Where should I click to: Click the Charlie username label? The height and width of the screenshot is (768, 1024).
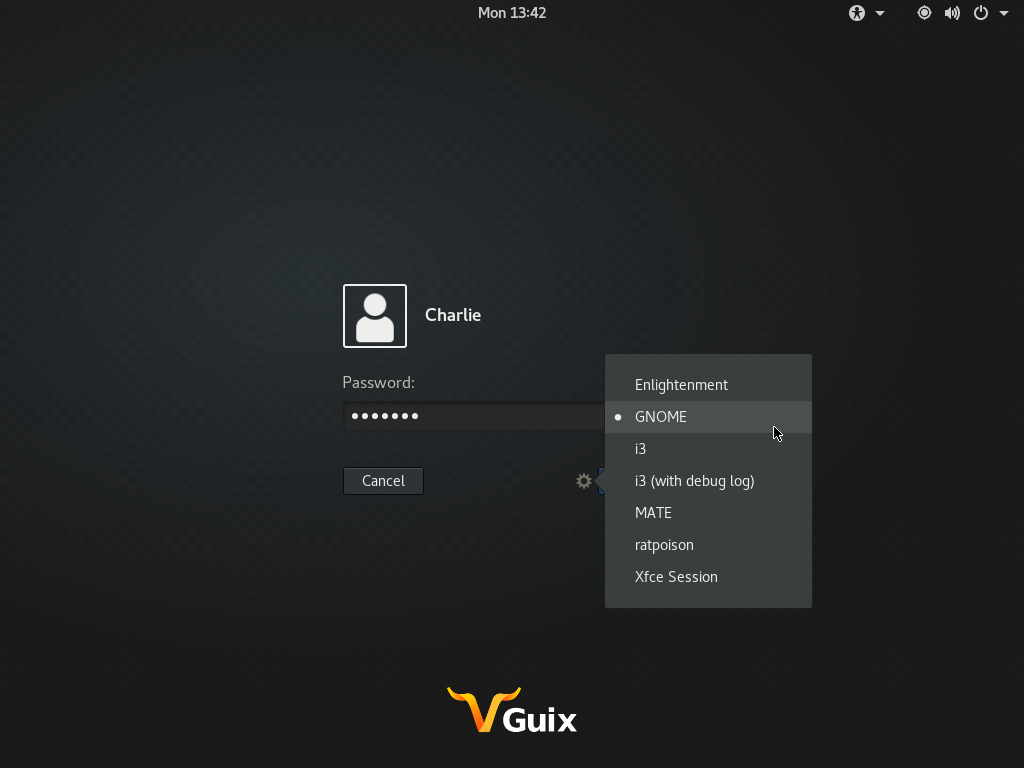(453, 315)
